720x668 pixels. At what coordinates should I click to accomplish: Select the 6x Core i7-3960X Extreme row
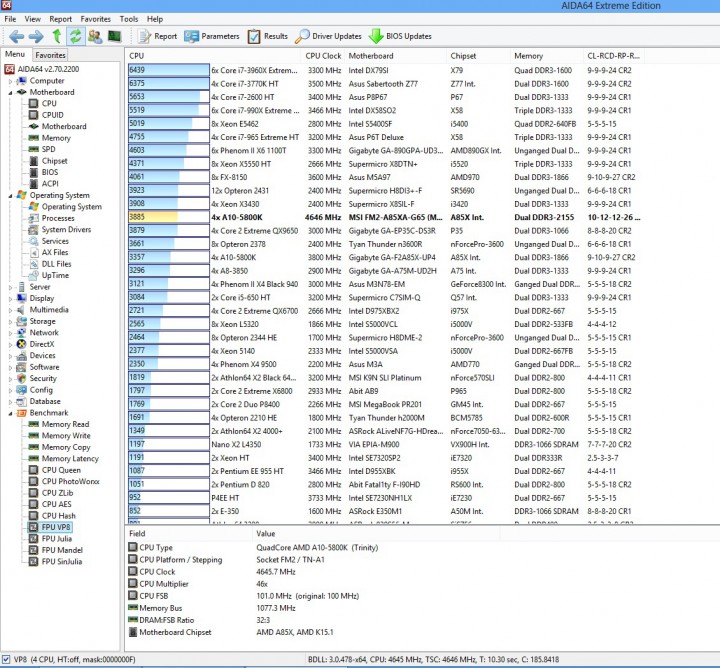pos(385,71)
